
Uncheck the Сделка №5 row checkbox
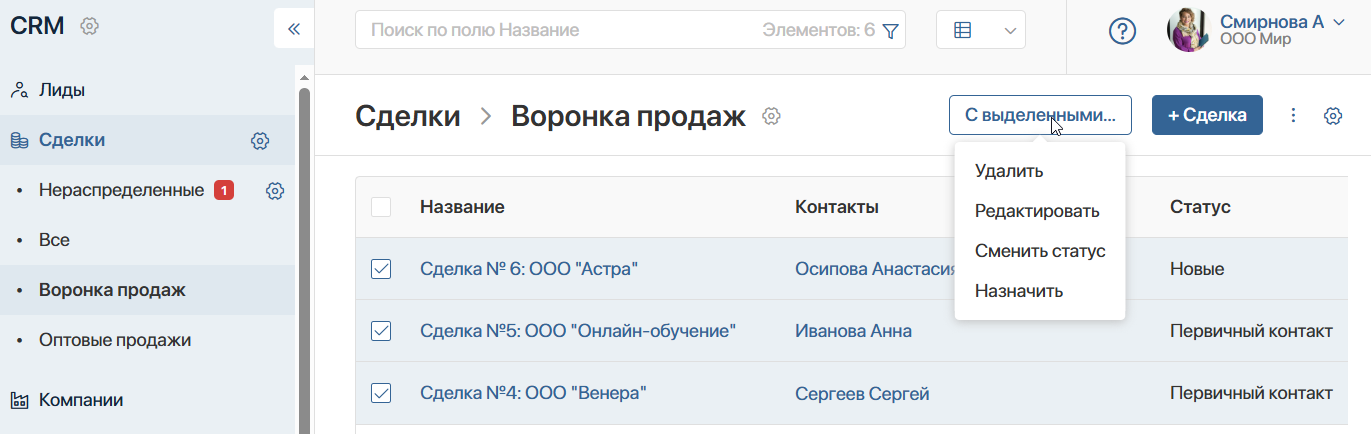pyautogui.click(x=381, y=331)
